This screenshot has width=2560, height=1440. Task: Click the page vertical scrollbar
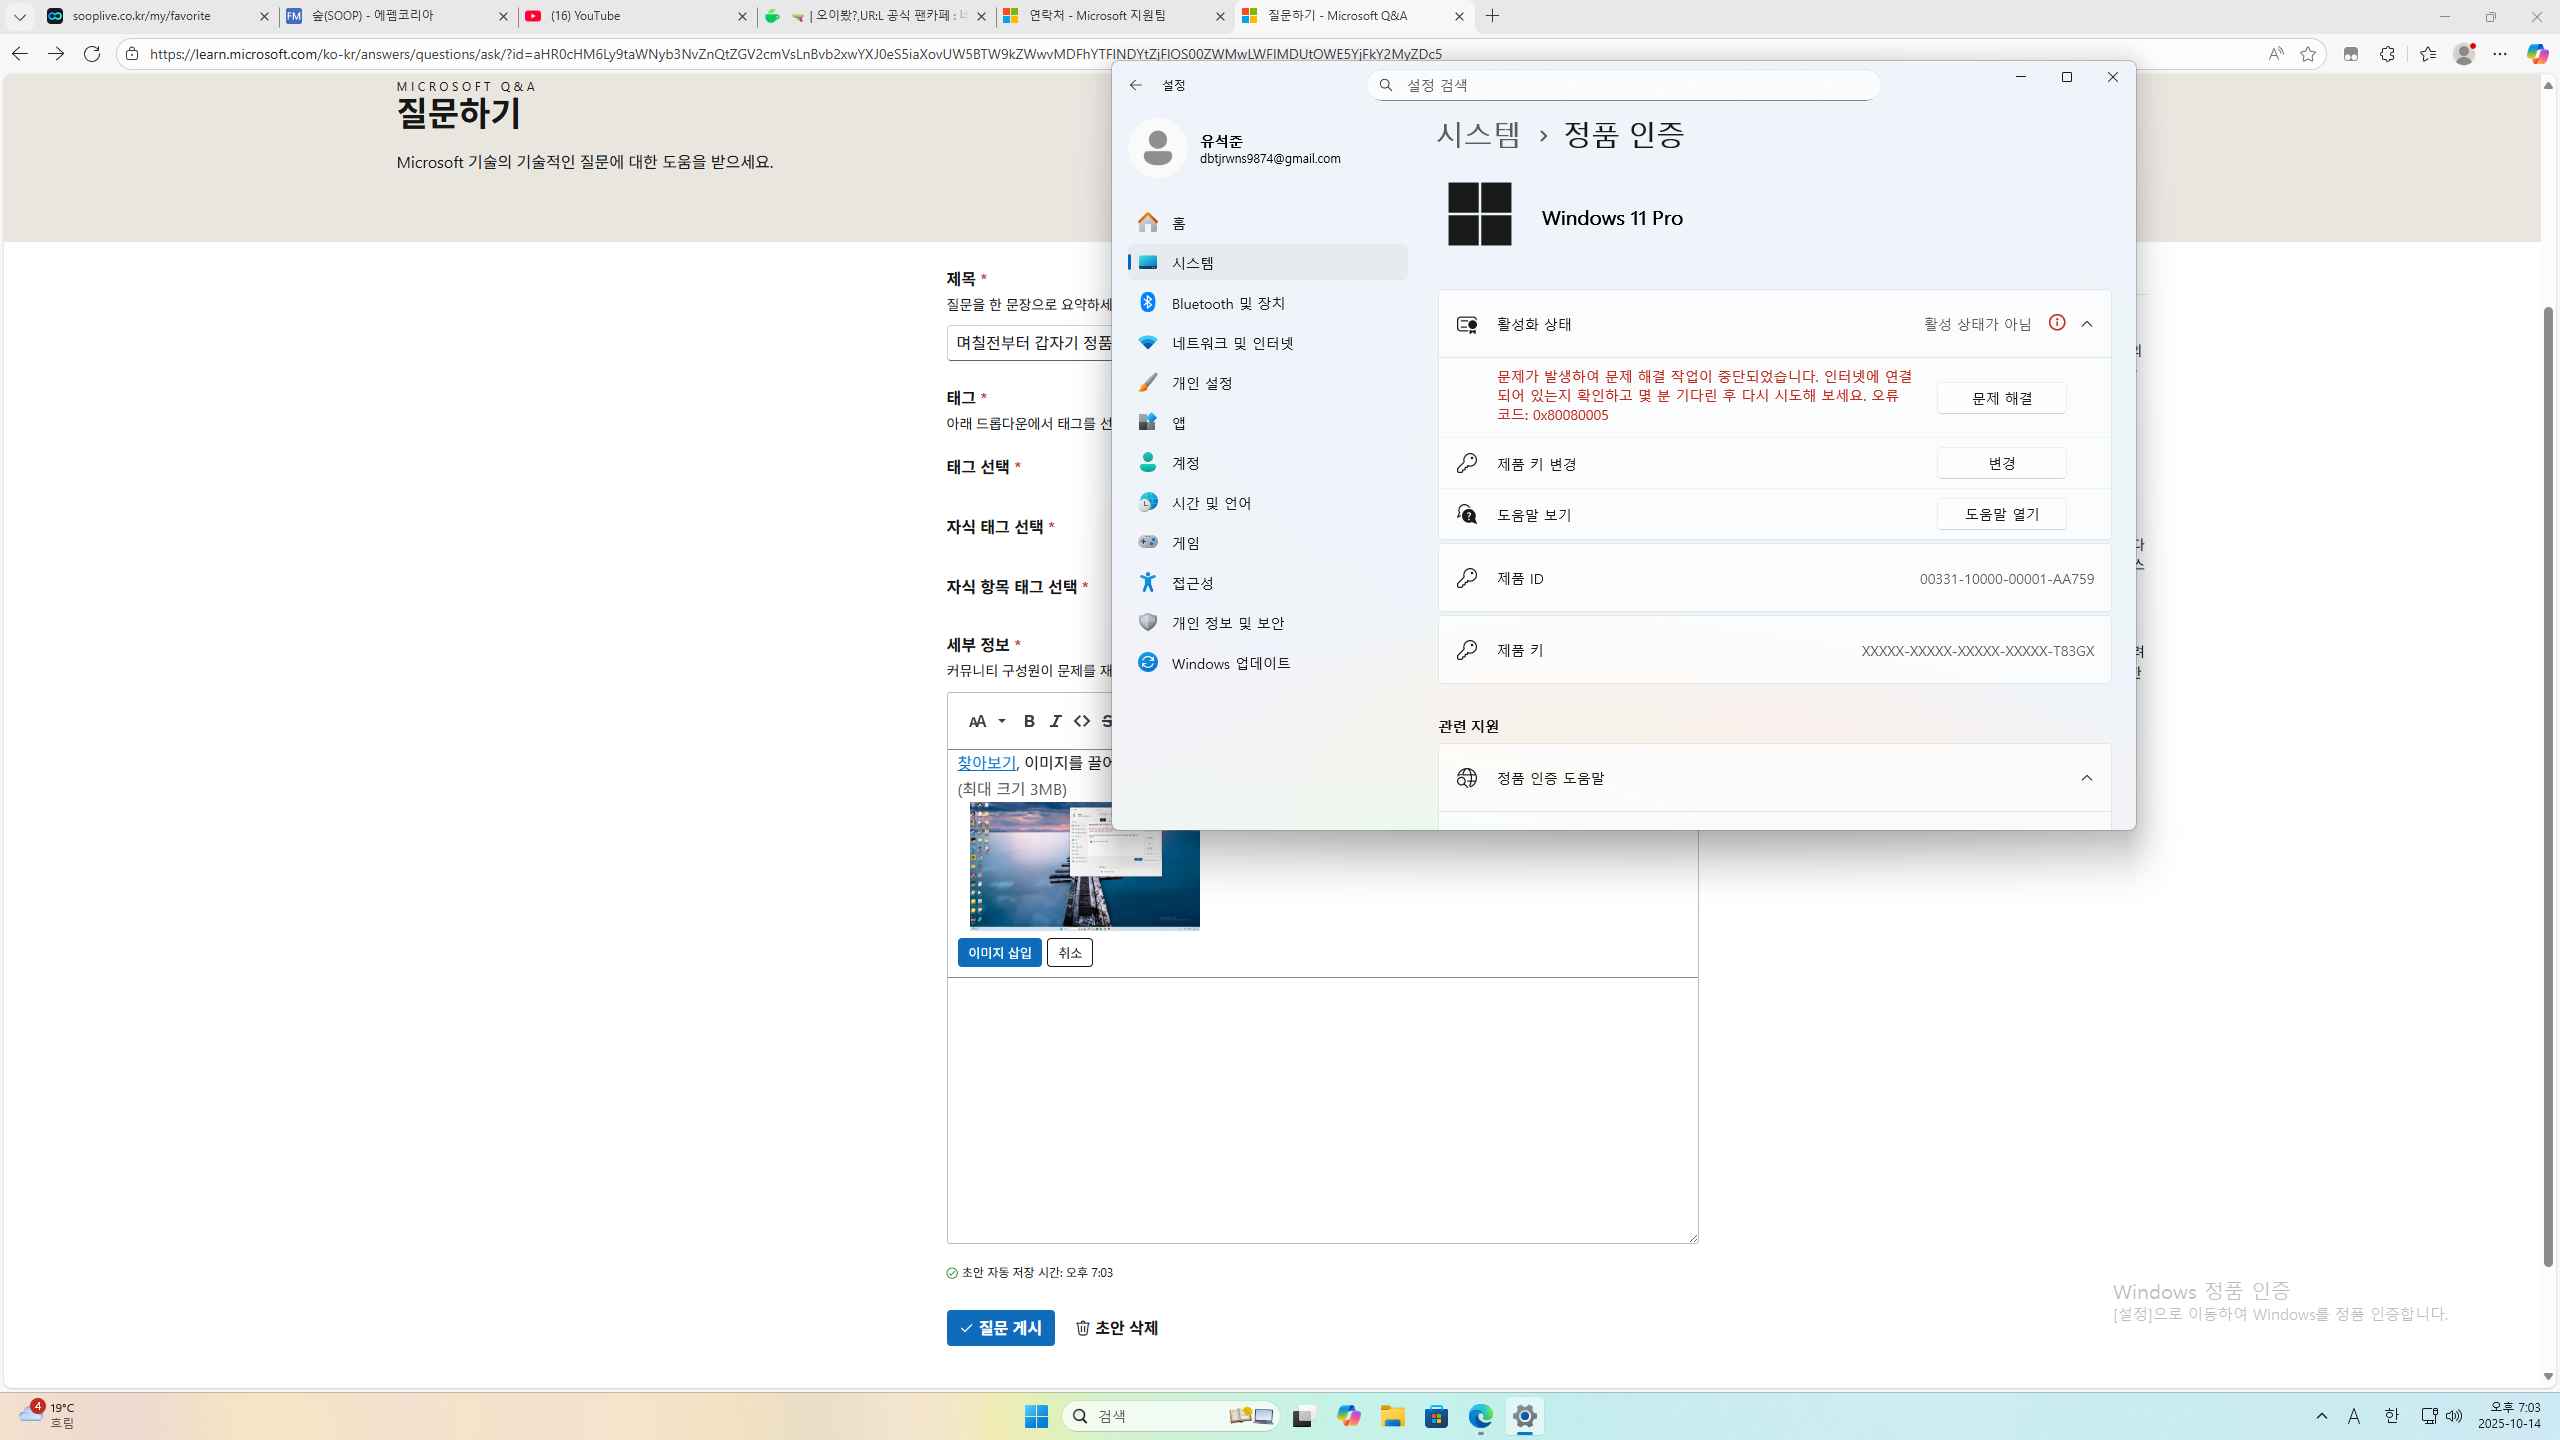[x=2548, y=786]
